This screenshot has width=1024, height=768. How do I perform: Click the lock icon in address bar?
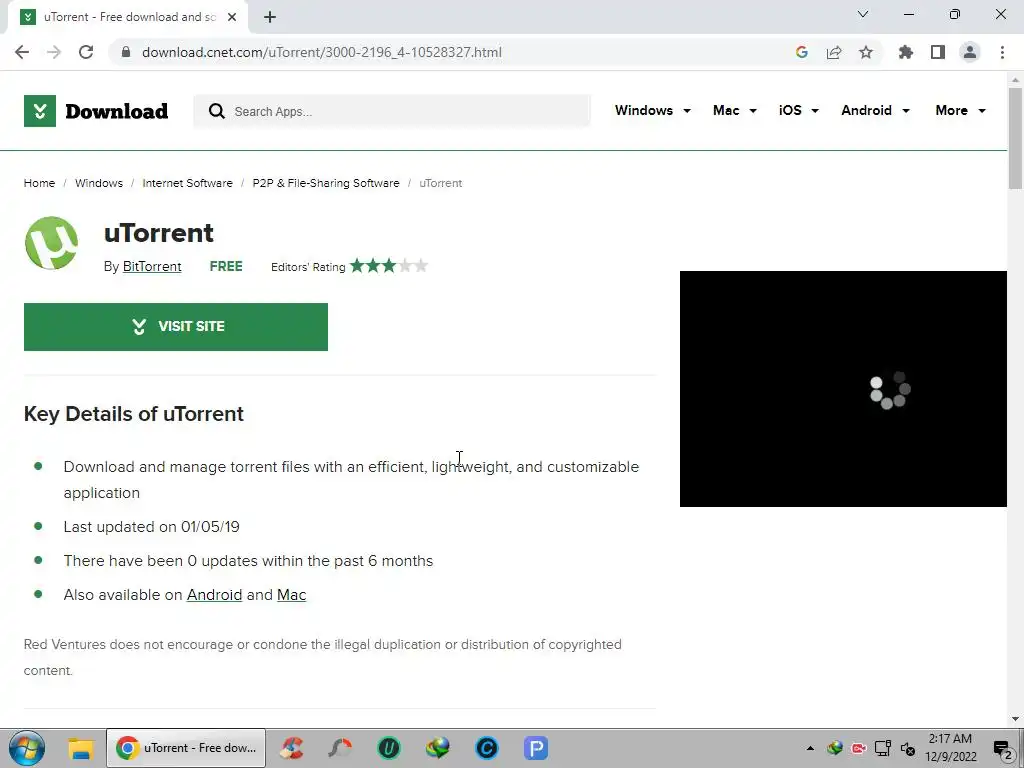(x=126, y=52)
